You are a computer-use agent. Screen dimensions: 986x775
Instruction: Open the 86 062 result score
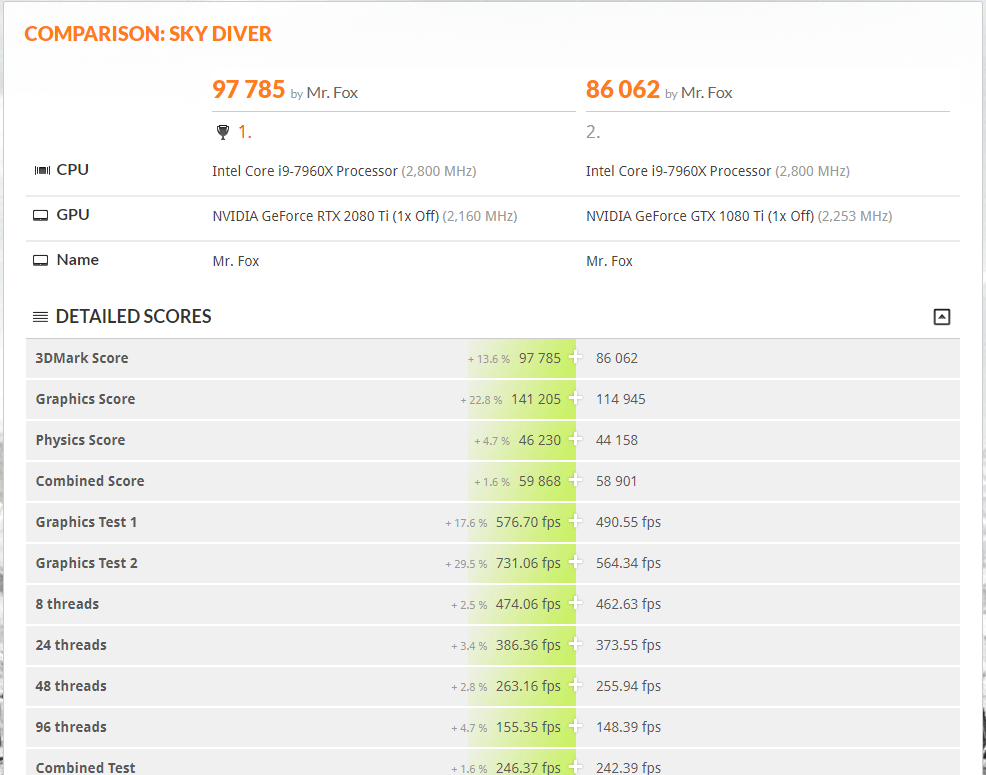point(623,90)
